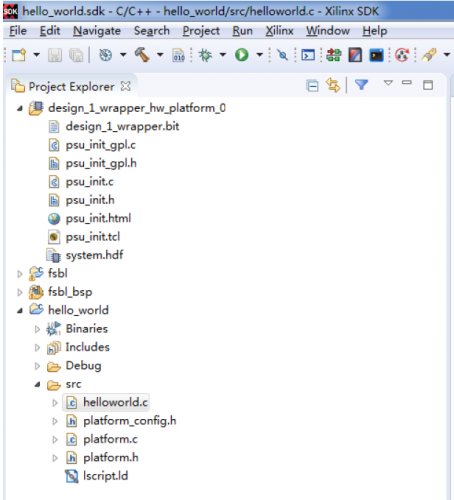Open the Debug dropdown arrow

pyautogui.click(x=223, y=55)
